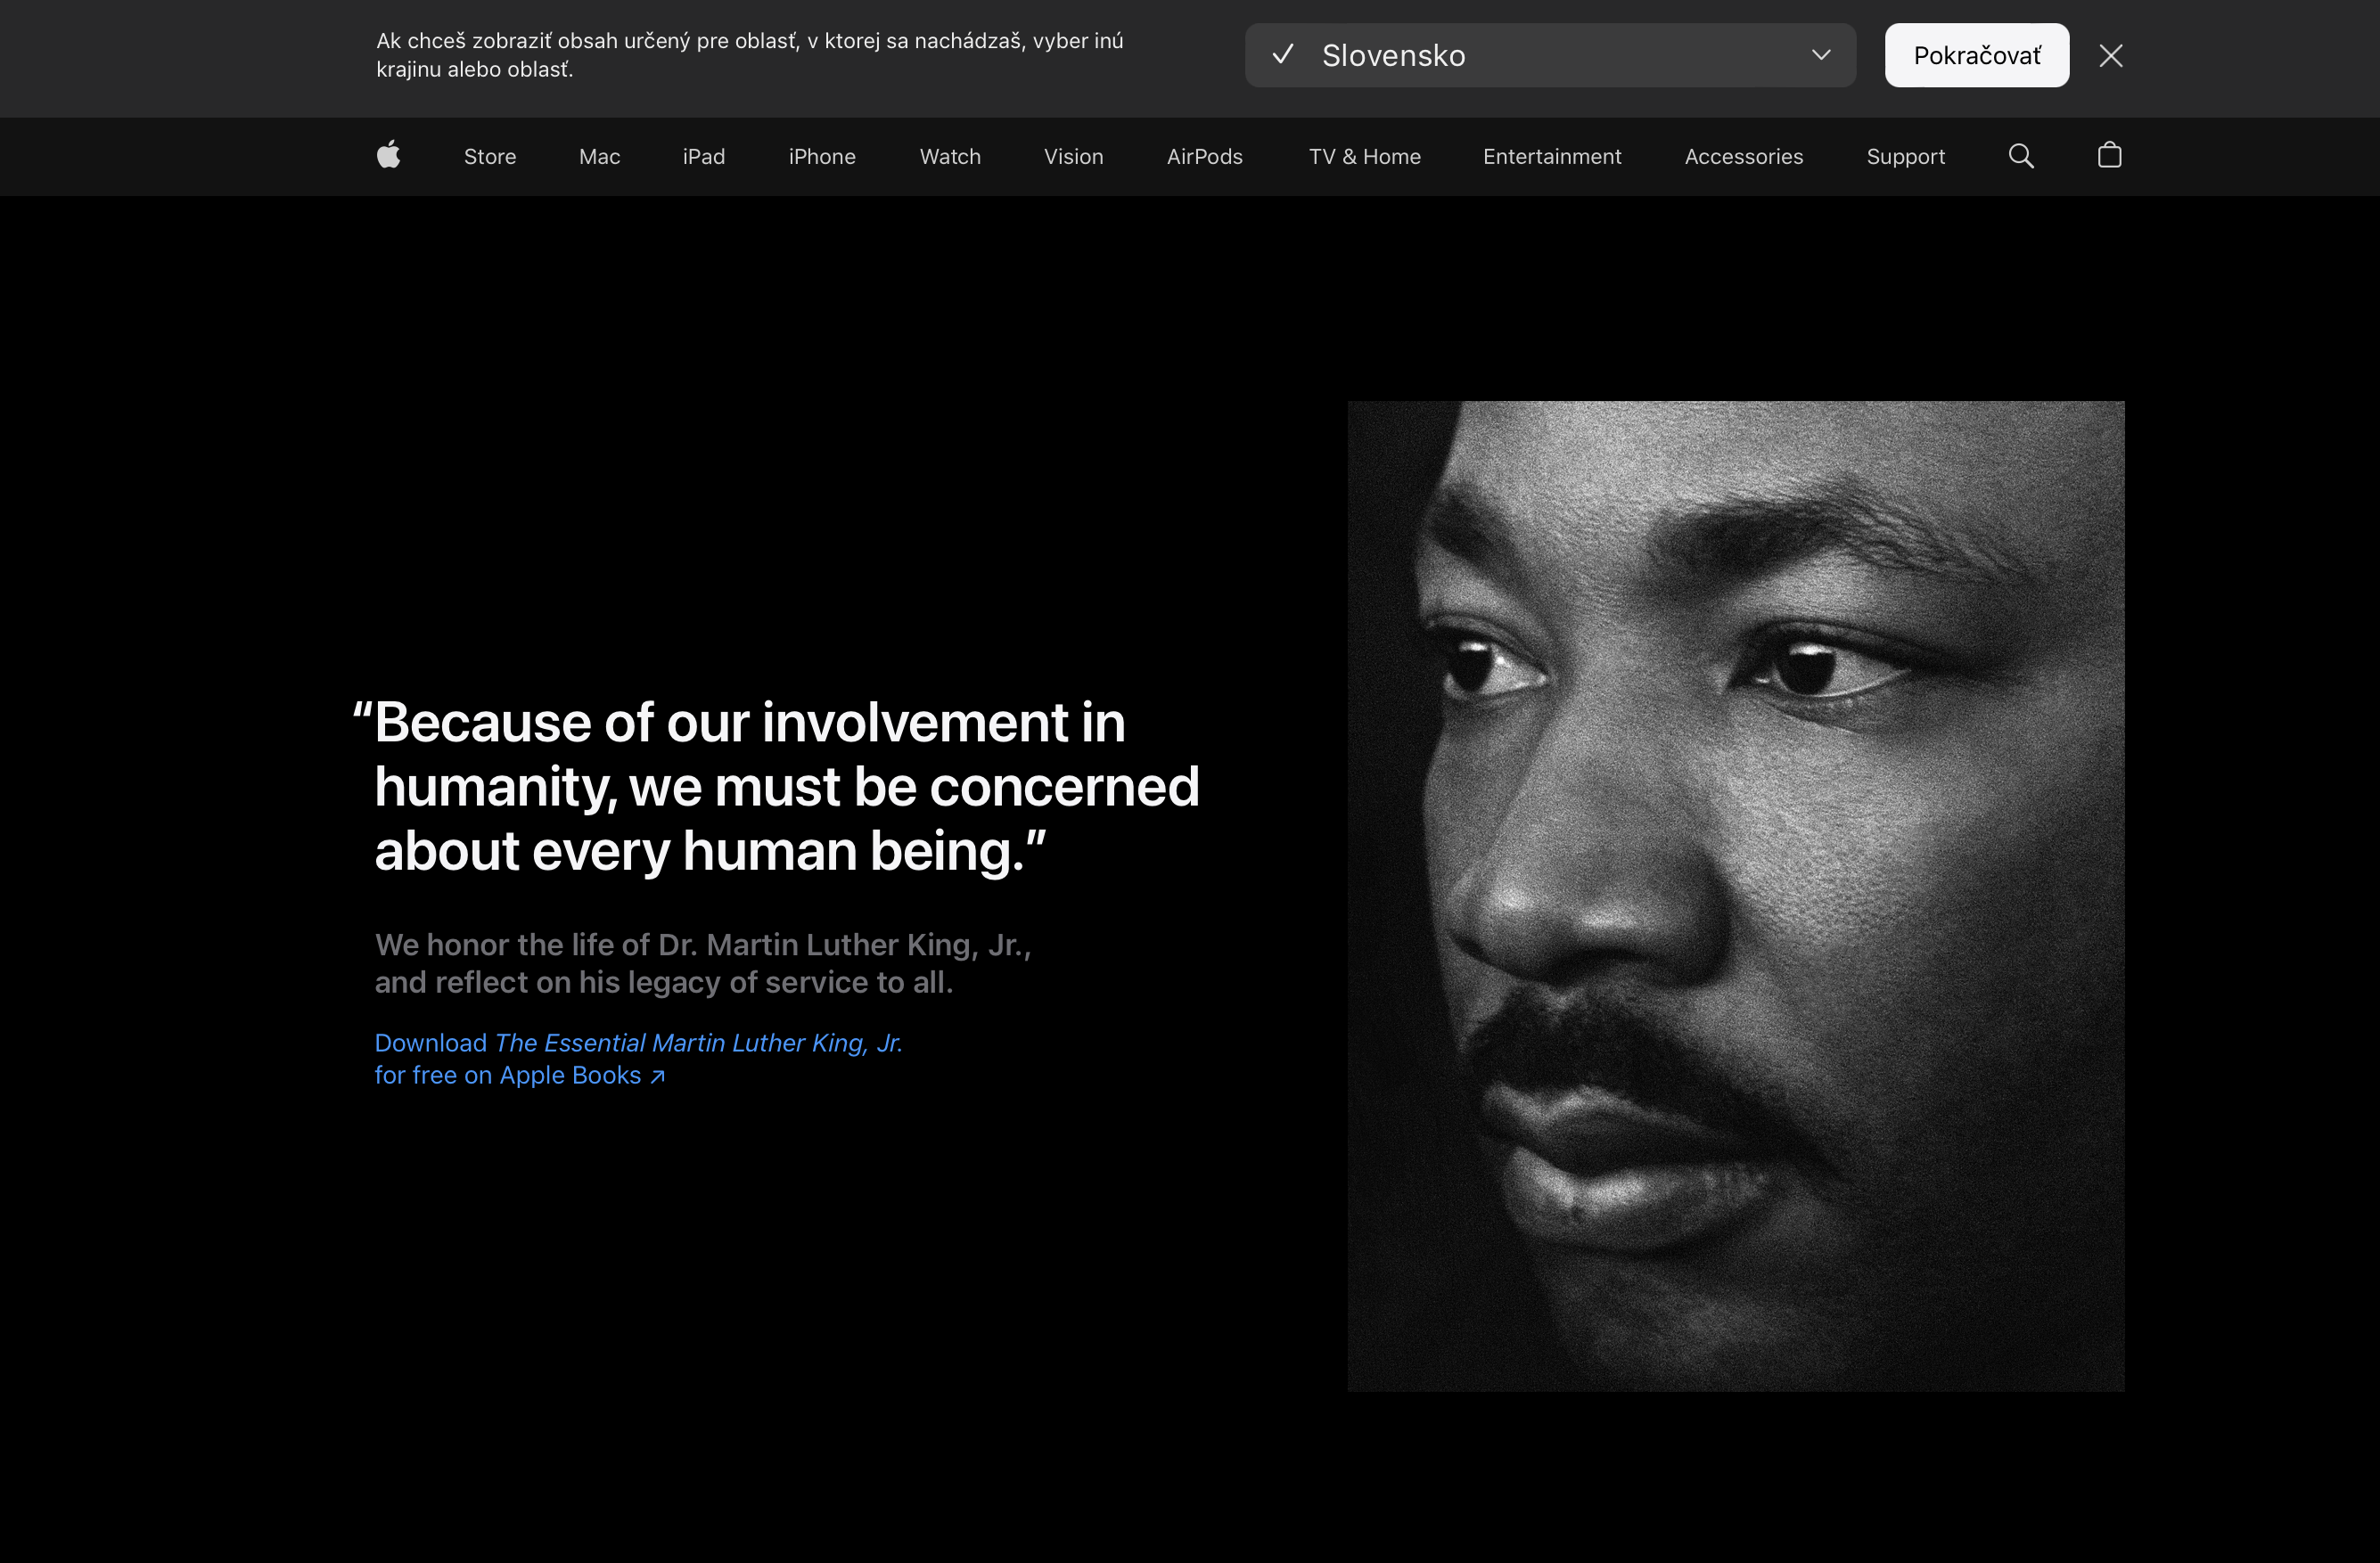Screen dimensions: 2380x1563
Task: Open the region chevron to change country
Action: click(1821, 55)
